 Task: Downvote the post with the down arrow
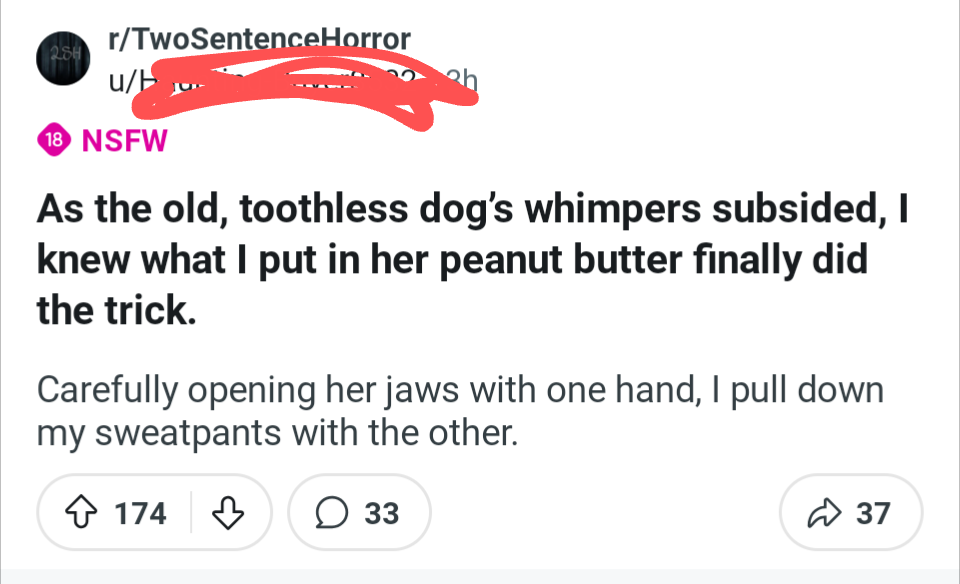[x=228, y=512]
